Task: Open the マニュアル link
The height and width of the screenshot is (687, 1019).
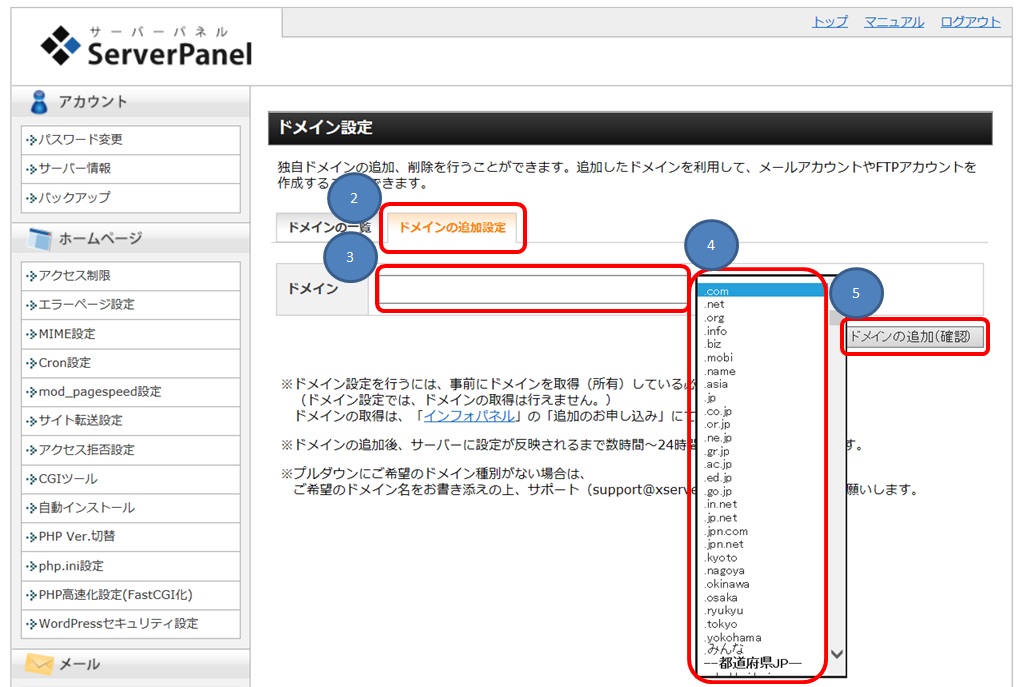Action: pyautogui.click(x=893, y=22)
